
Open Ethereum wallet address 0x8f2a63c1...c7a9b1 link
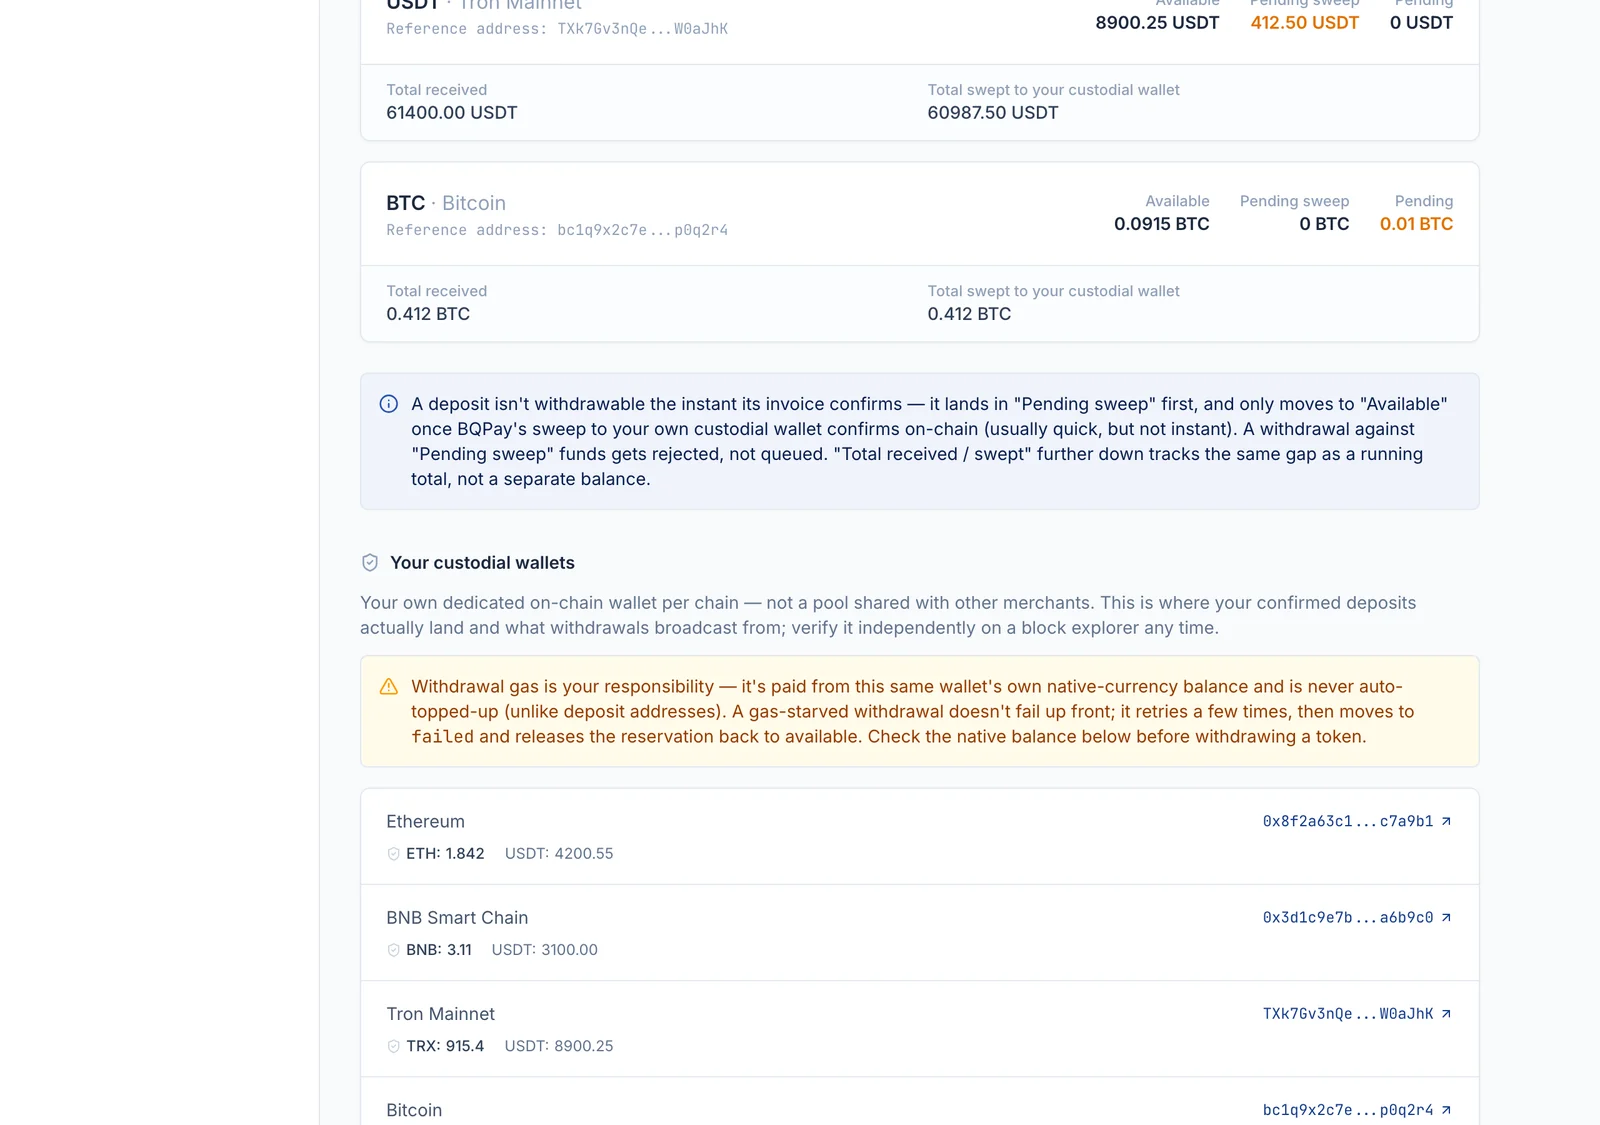click(x=1357, y=821)
